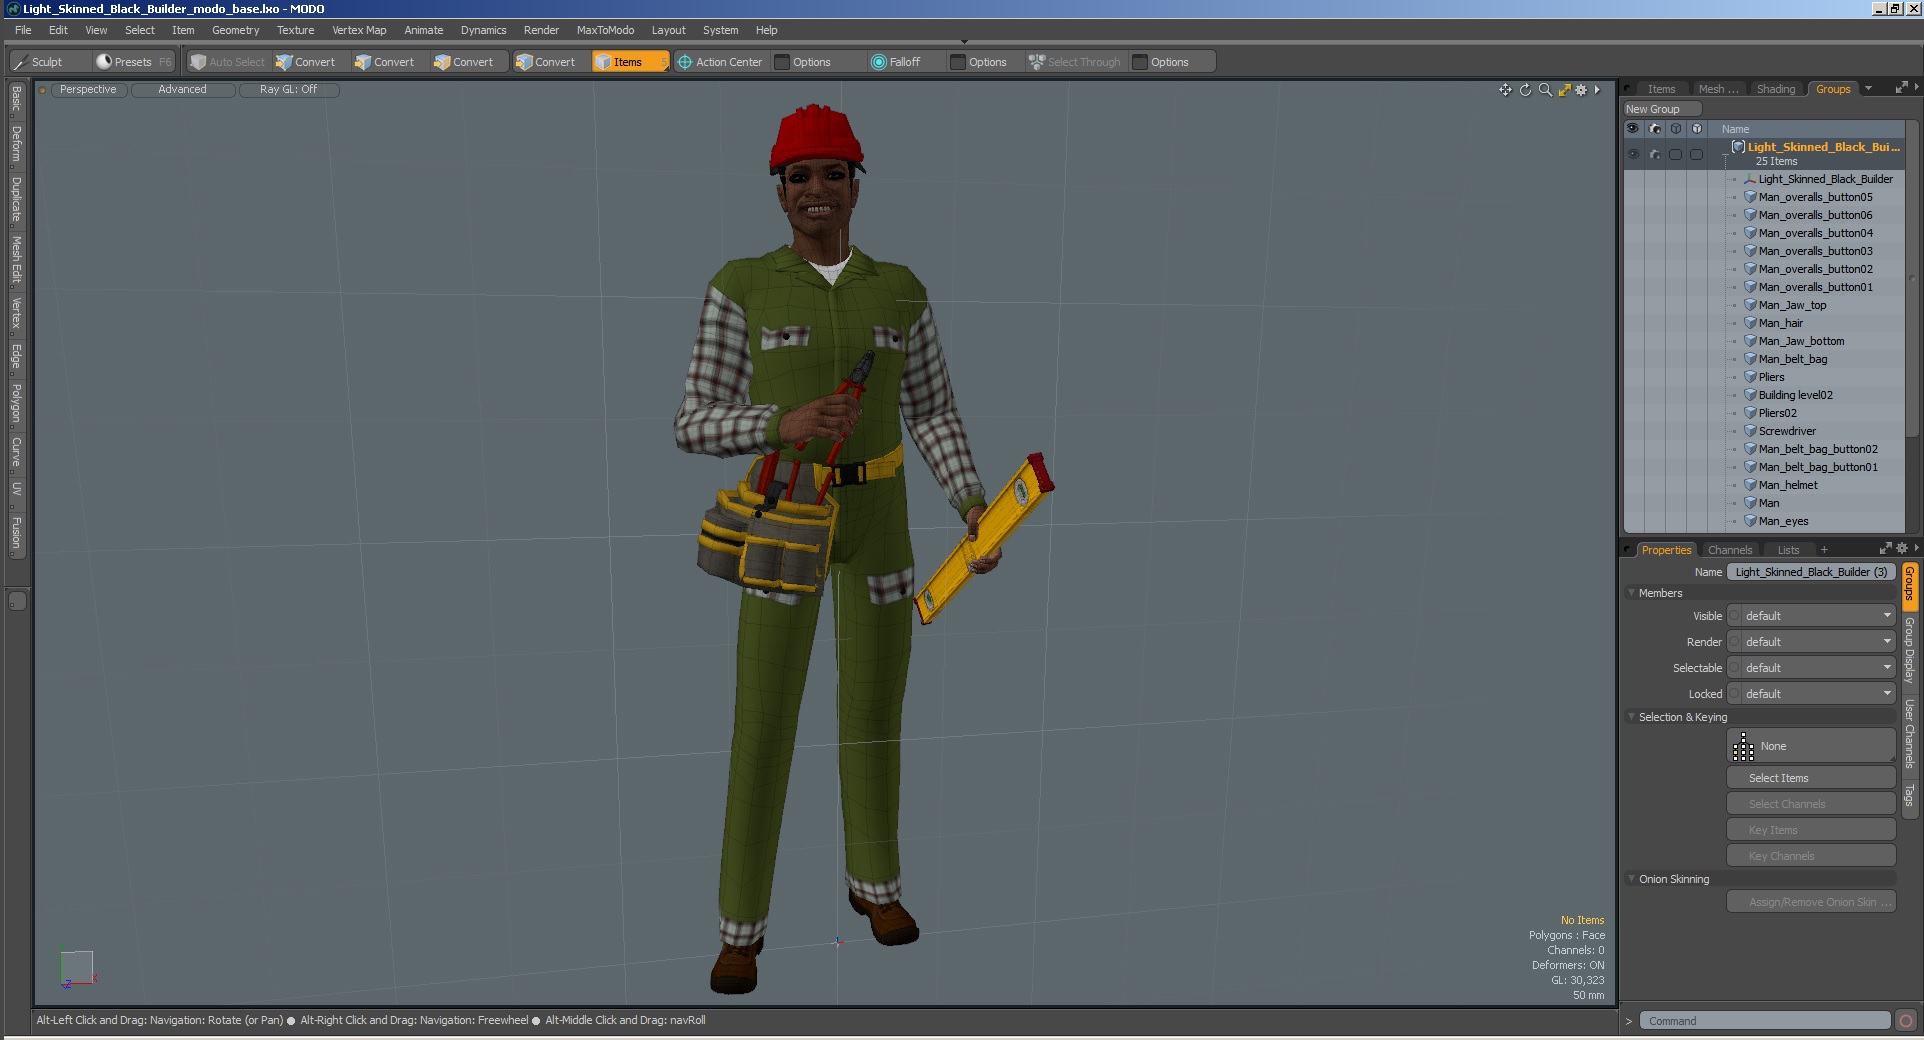Add a new properties tab with plus
This screenshot has width=1924, height=1040.
(1824, 550)
